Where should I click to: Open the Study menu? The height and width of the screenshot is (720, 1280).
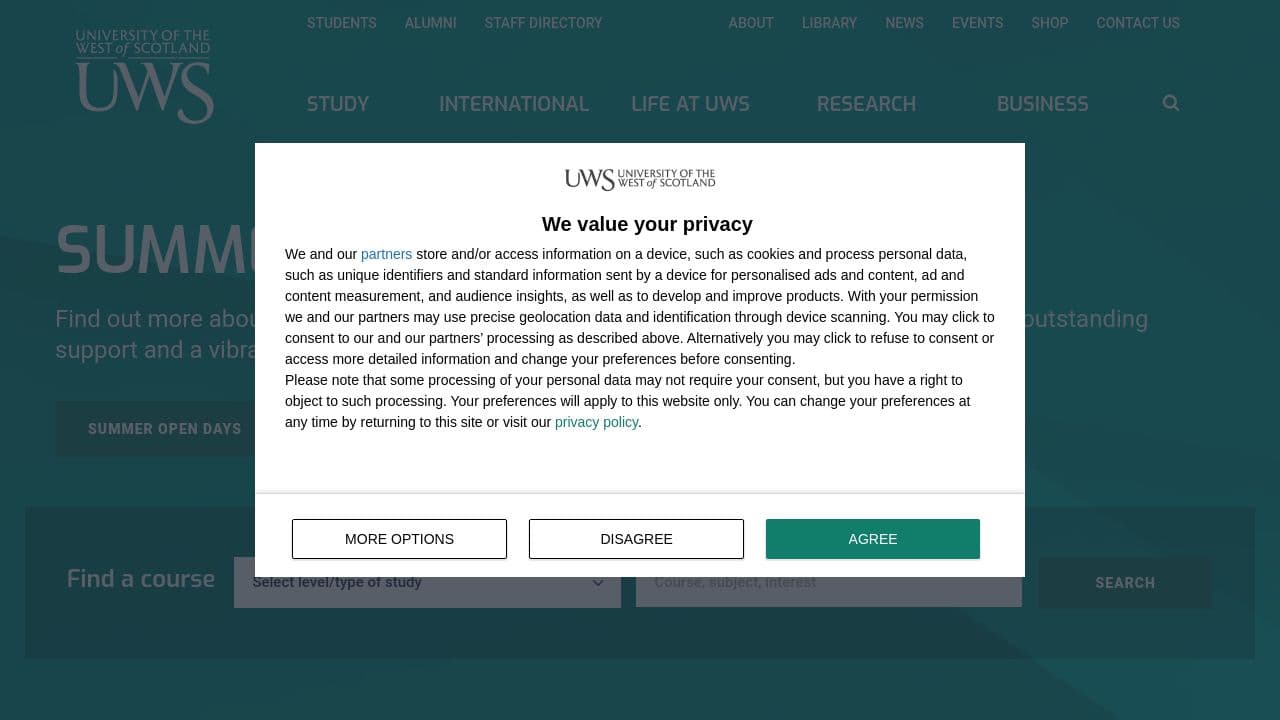pos(338,104)
